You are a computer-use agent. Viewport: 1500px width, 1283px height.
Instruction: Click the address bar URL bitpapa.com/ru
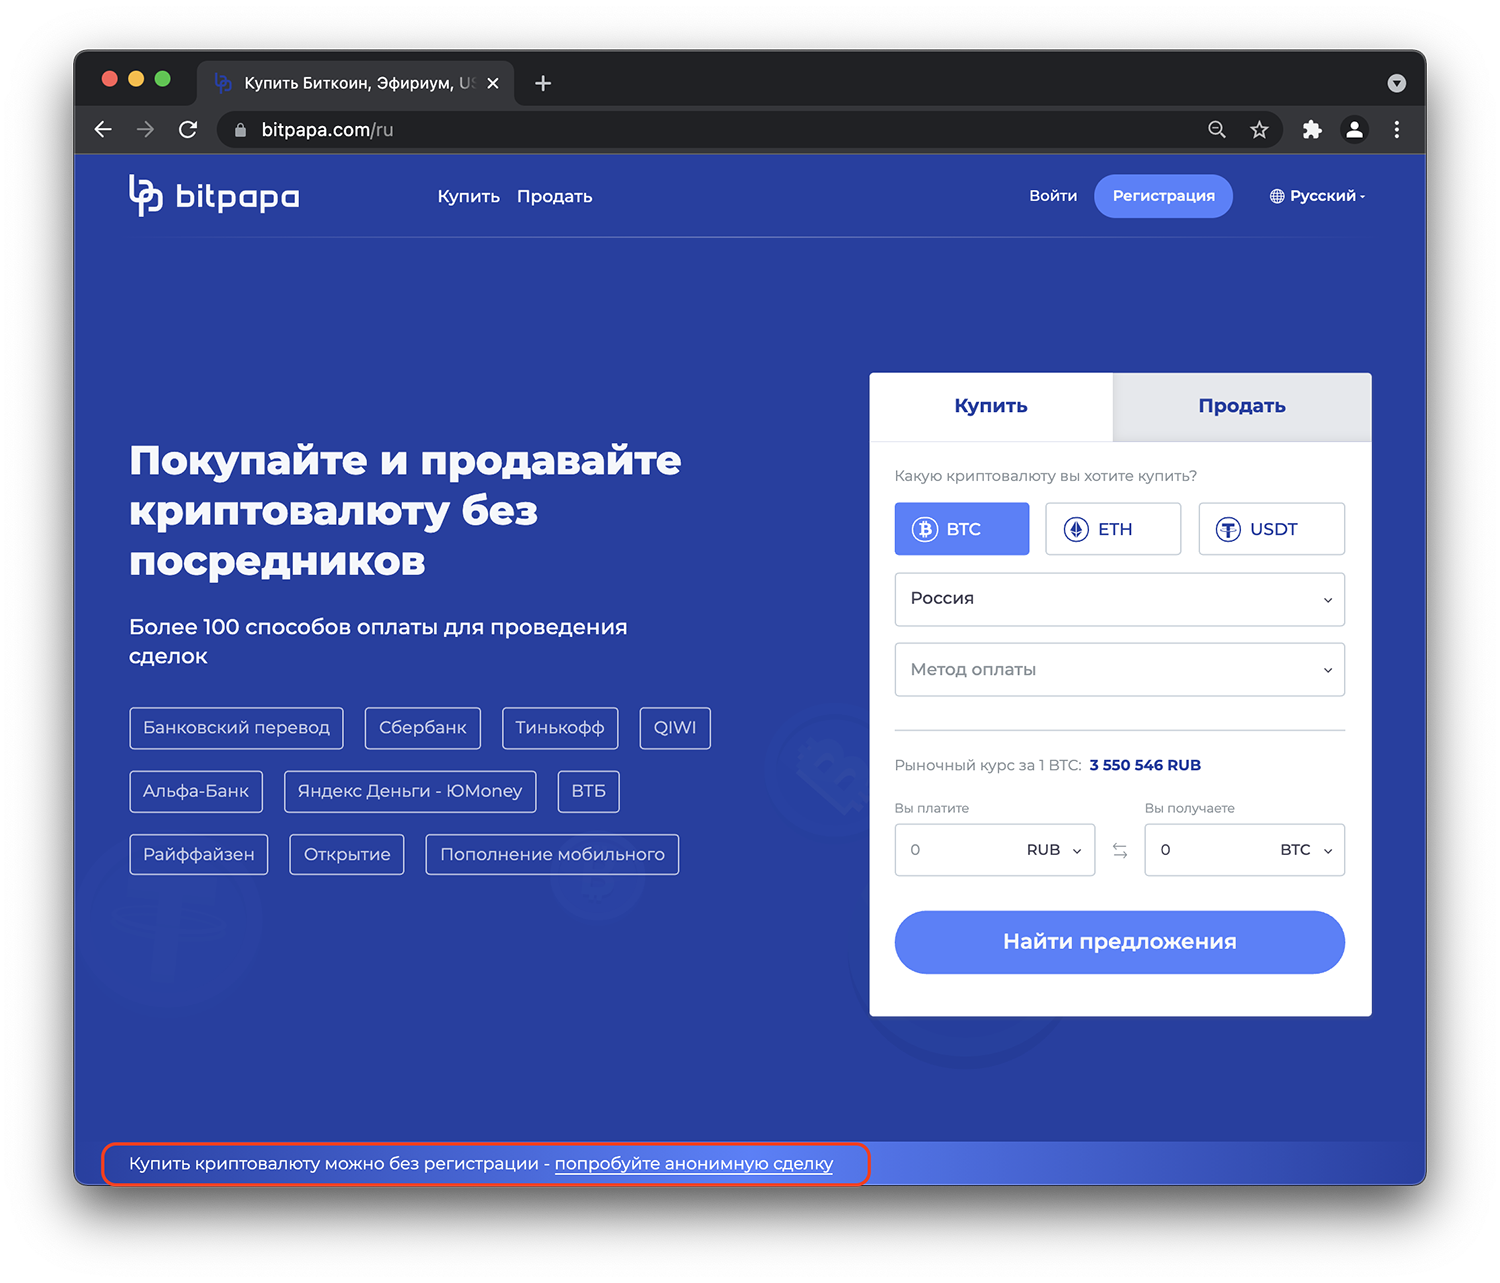(327, 130)
